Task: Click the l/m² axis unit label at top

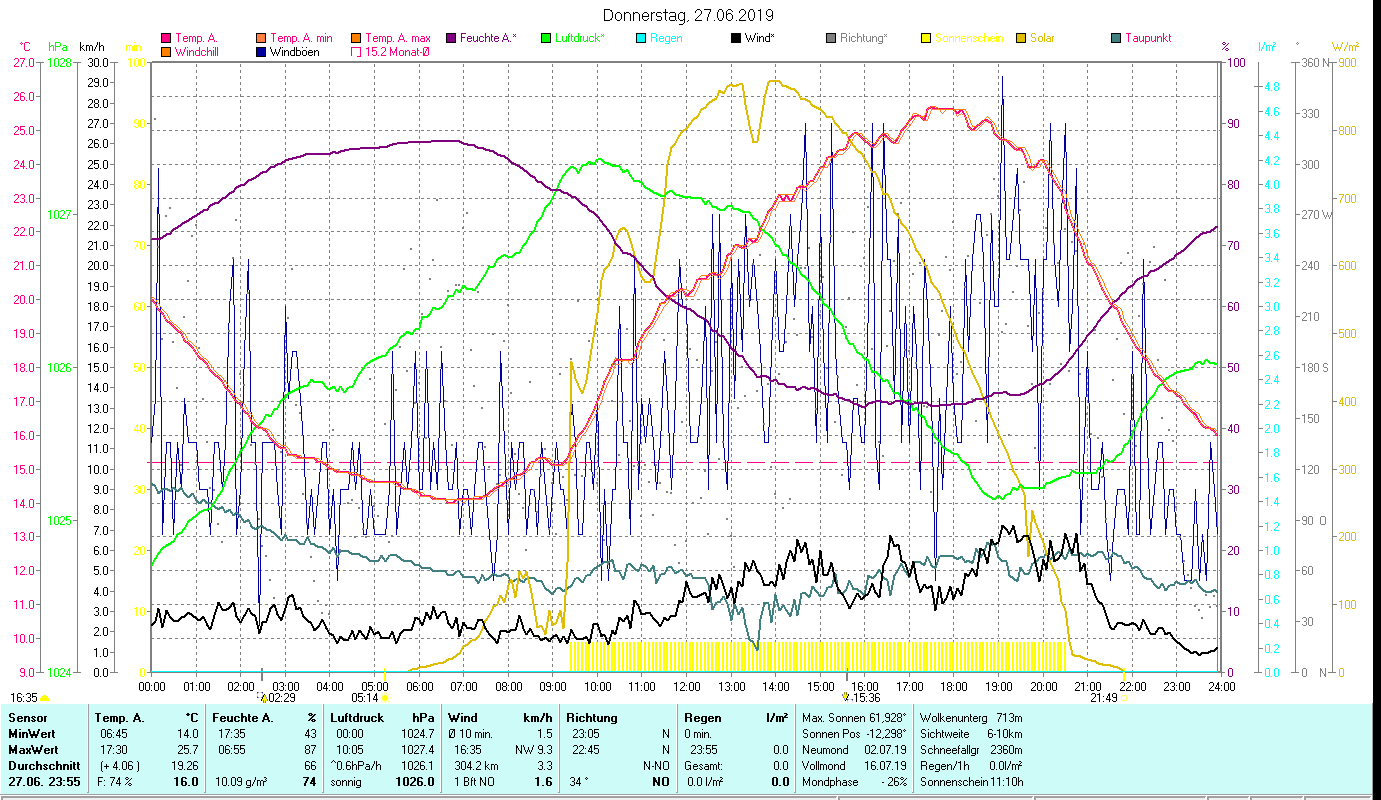Action: pyautogui.click(x=1267, y=47)
